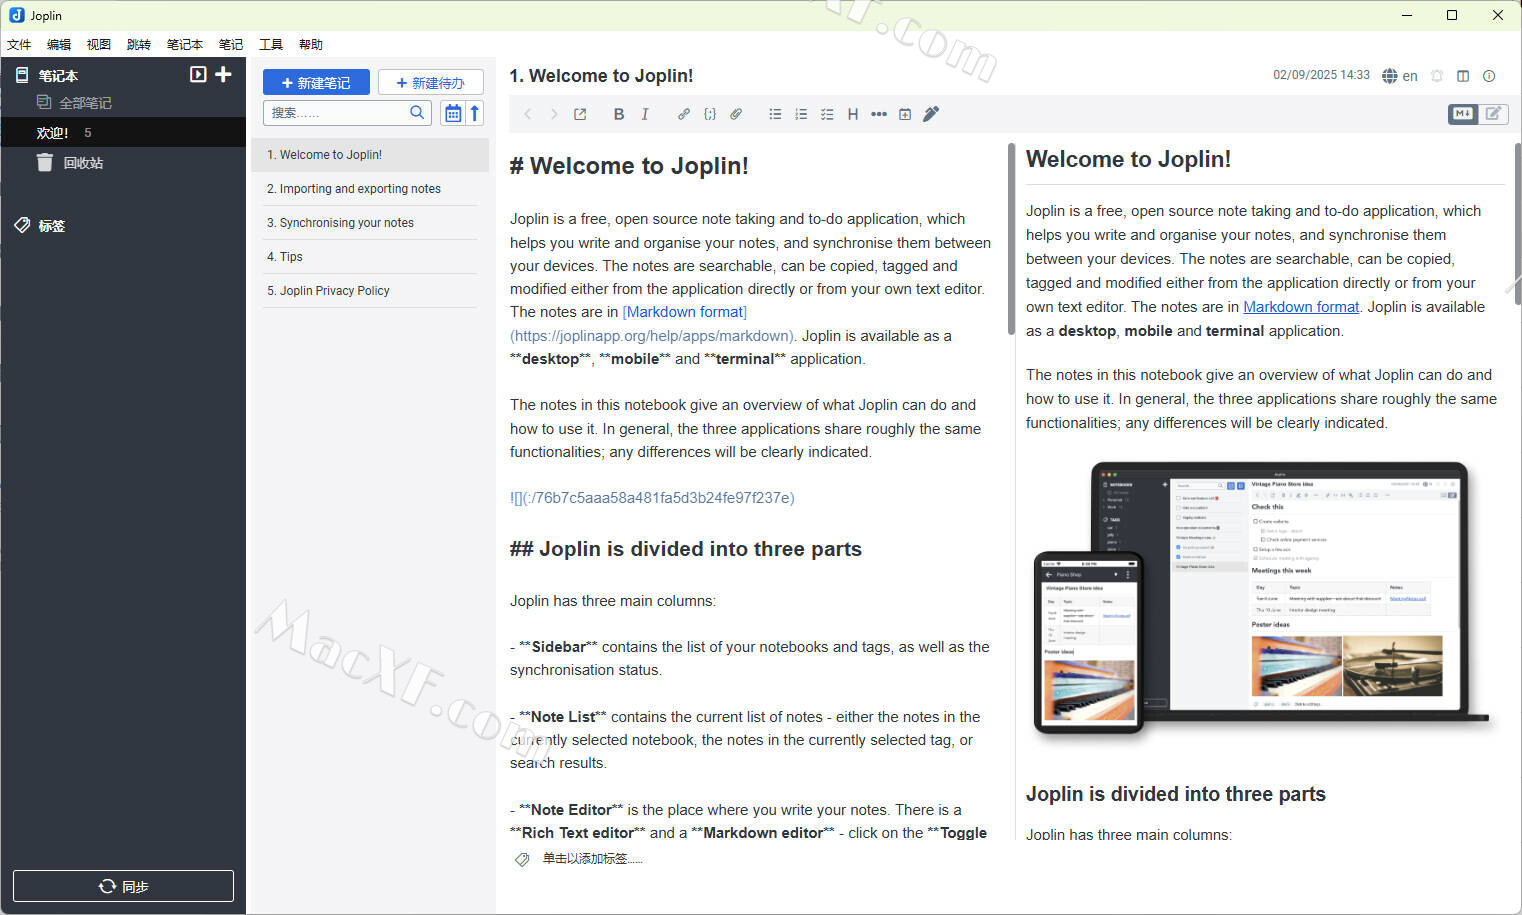Attach a file with the paperclip icon
Viewport: 1522px width, 915px height.
736,114
